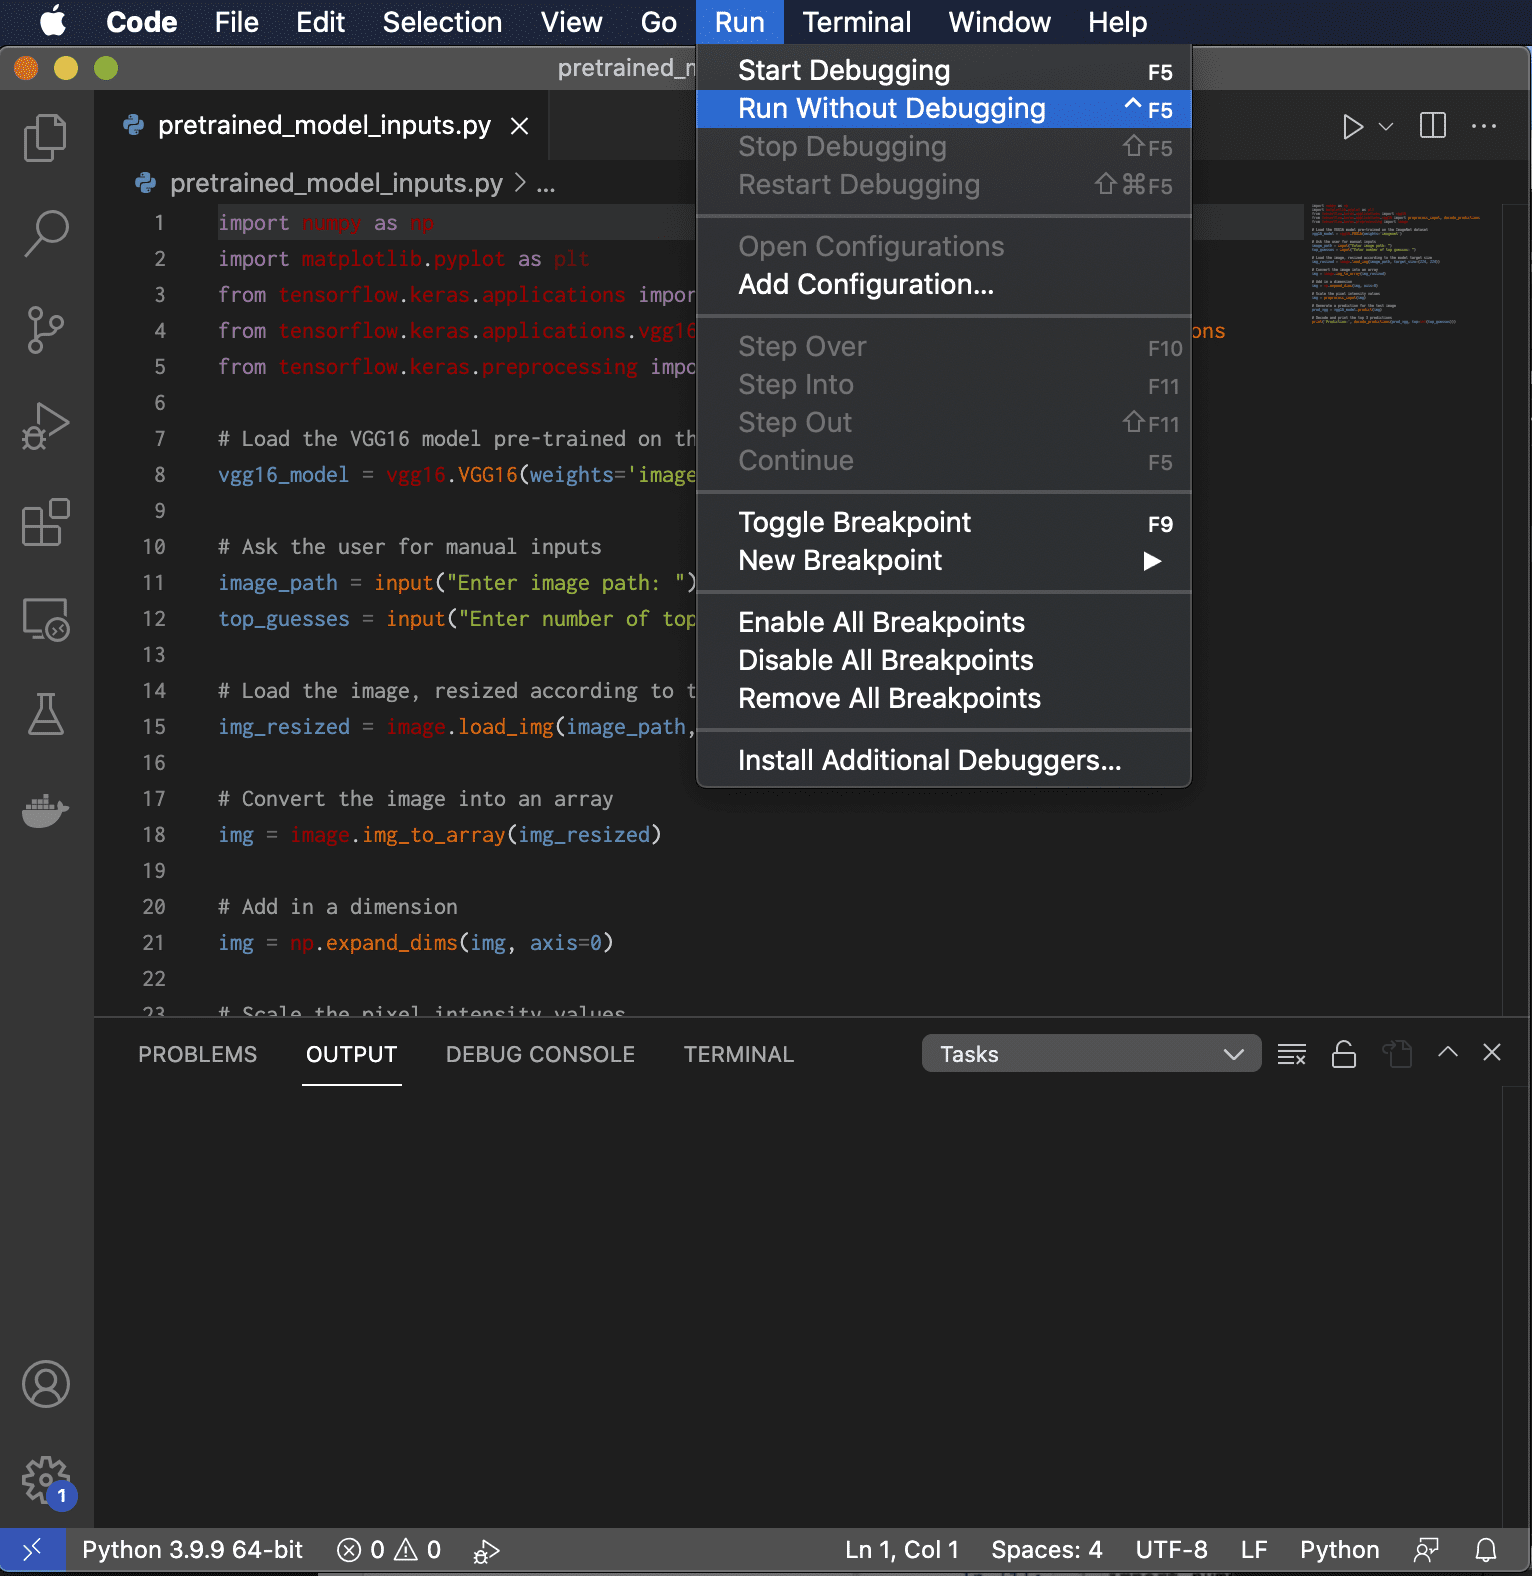This screenshot has height=1576, width=1532.
Task: Open the Help menu
Action: click(1117, 22)
